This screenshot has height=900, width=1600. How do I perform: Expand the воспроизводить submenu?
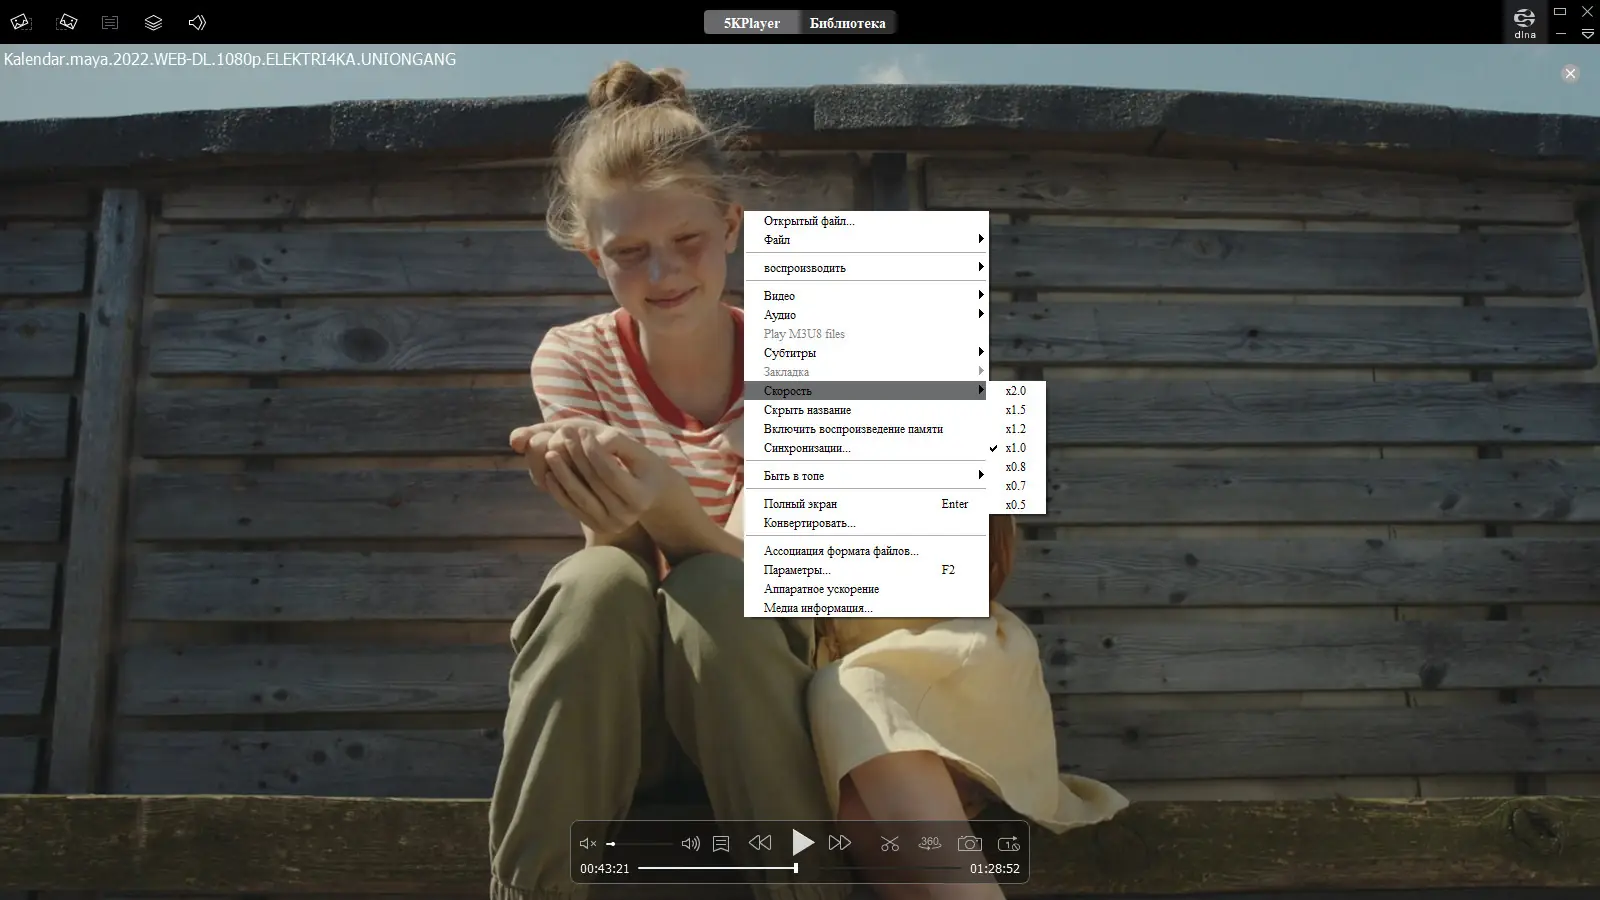tap(866, 268)
